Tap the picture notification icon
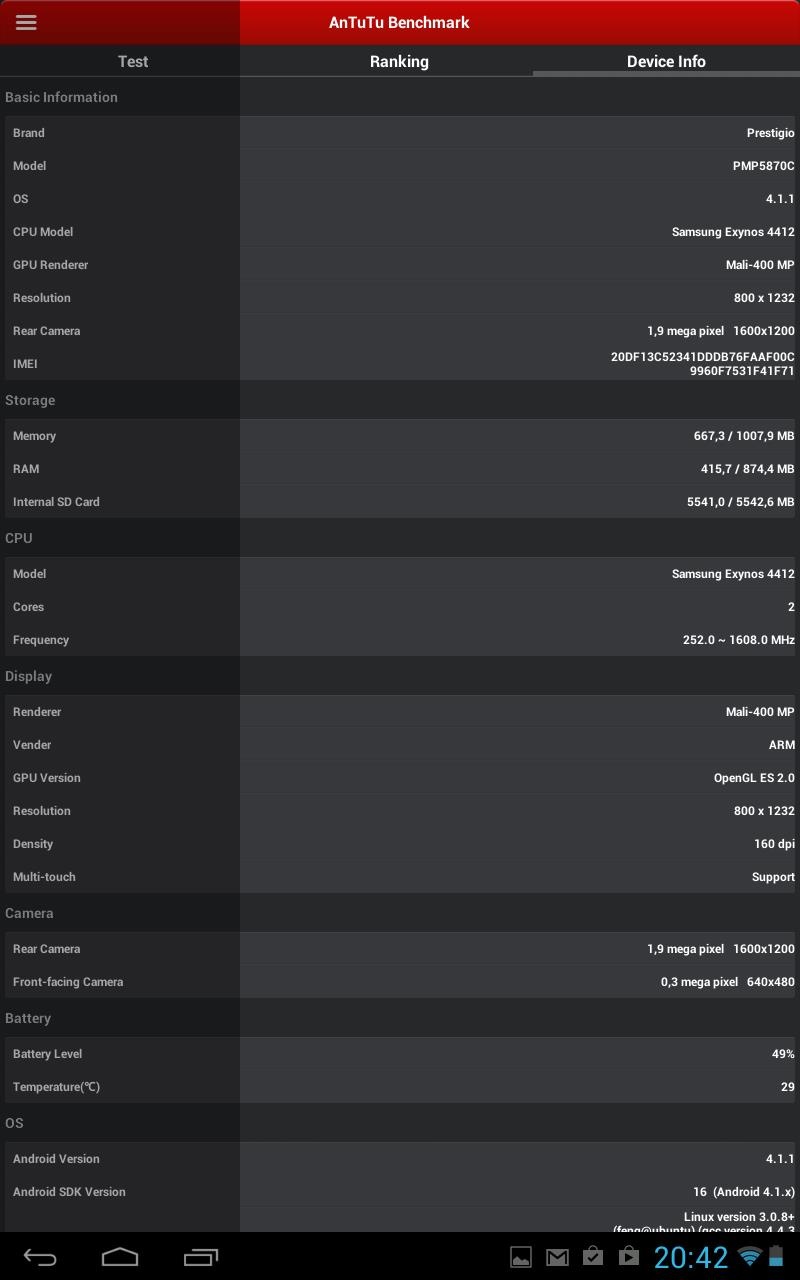The height and width of the screenshot is (1280, 800). click(521, 1257)
